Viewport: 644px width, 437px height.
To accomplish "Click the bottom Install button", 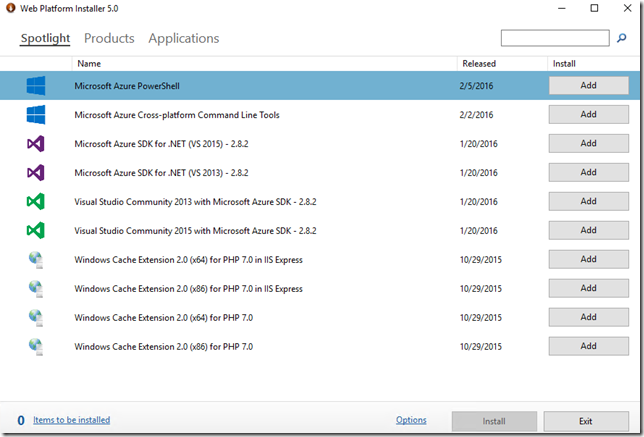I will point(494,421).
